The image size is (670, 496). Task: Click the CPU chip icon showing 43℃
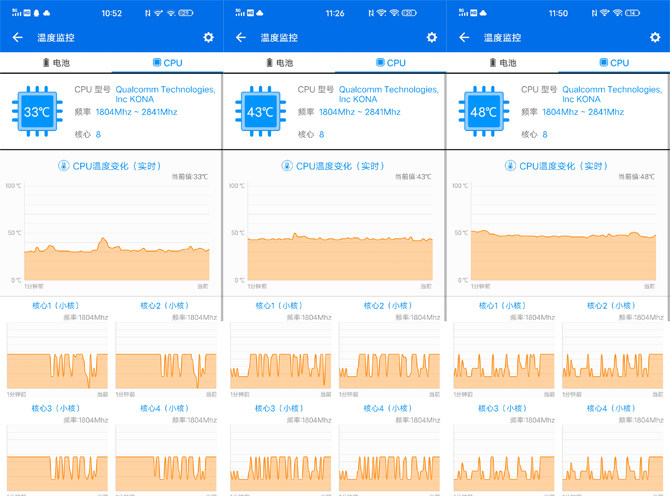[260, 112]
